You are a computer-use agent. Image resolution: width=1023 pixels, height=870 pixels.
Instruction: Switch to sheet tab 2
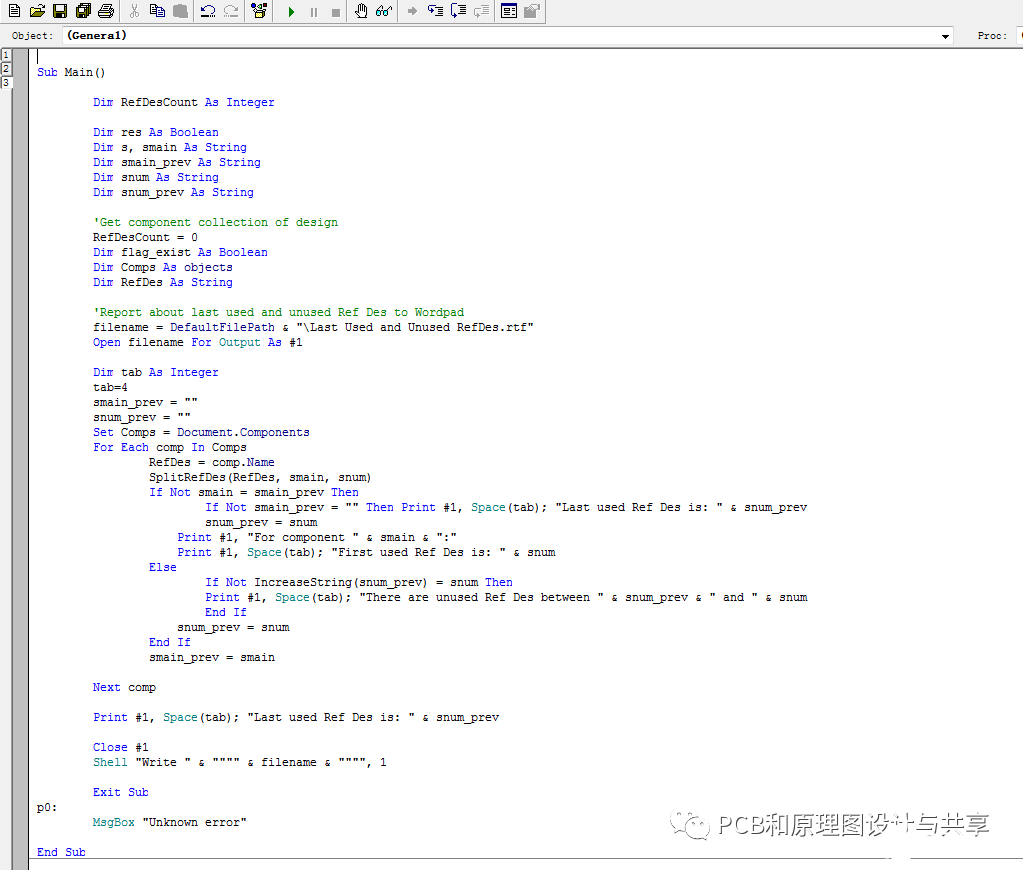click(x=6, y=68)
